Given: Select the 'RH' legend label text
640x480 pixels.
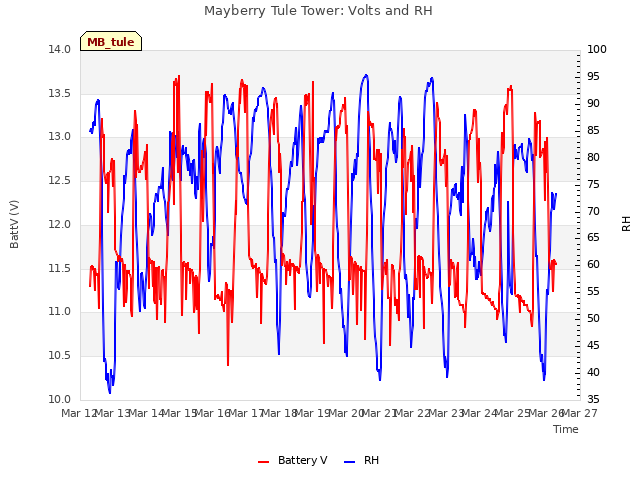Looking at the screenshot, I should (x=371, y=460).
